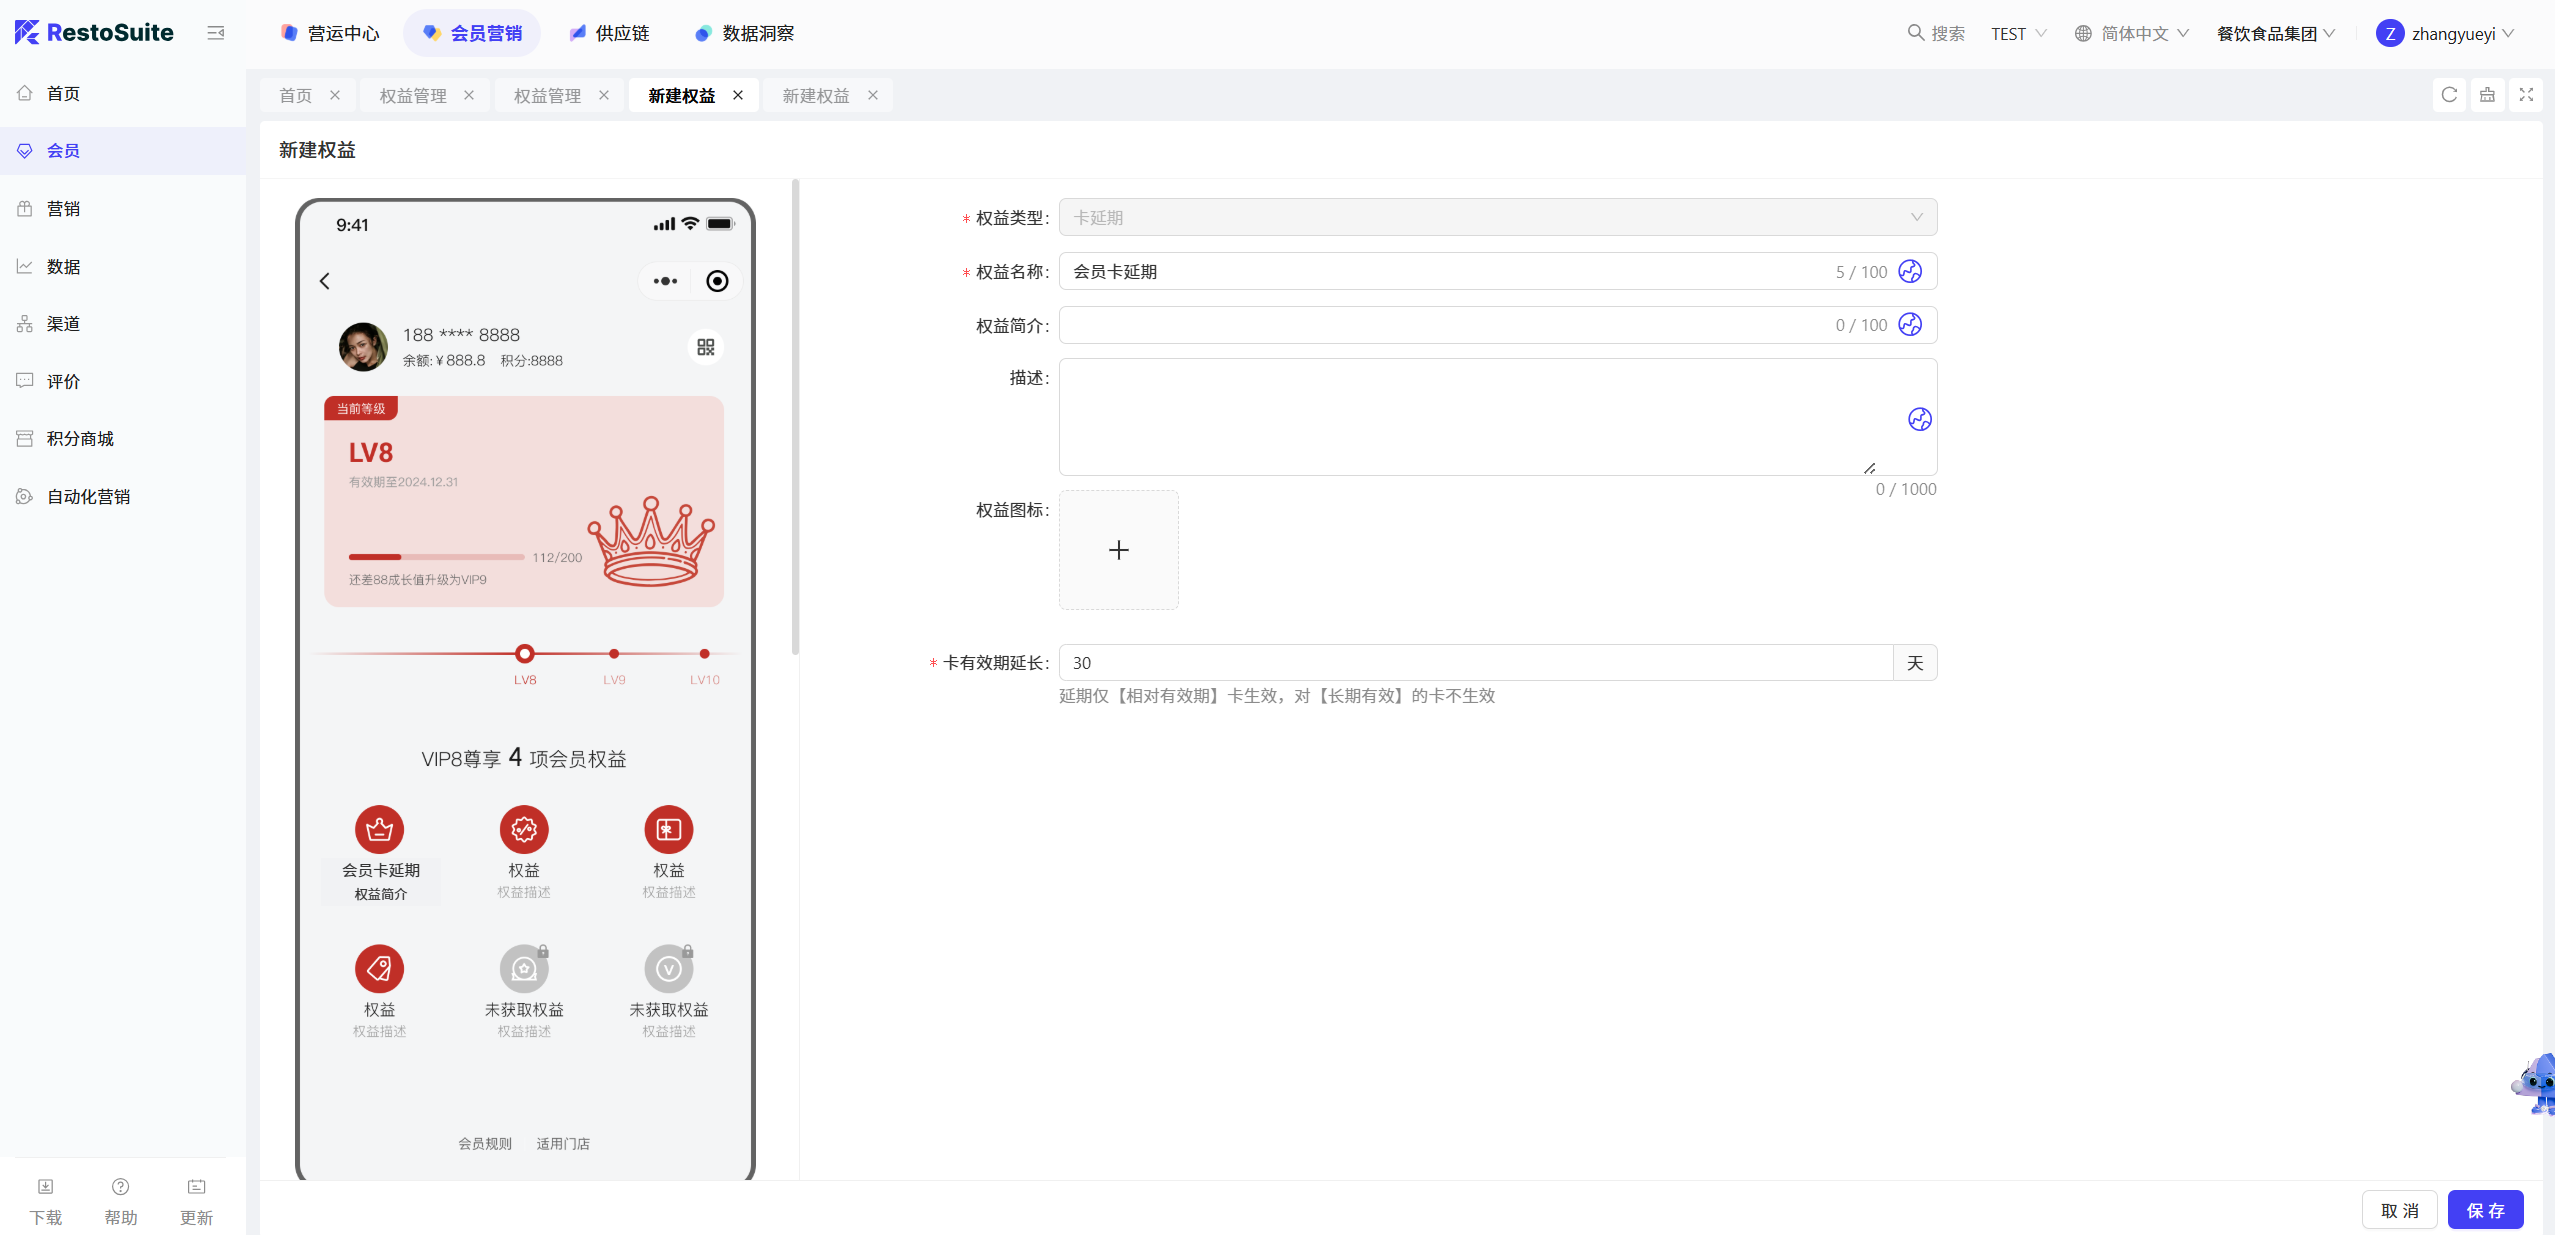This screenshot has width=2555, height=1235.
Task: Click the 保存 save button
Action: click(x=2485, y=1210)
